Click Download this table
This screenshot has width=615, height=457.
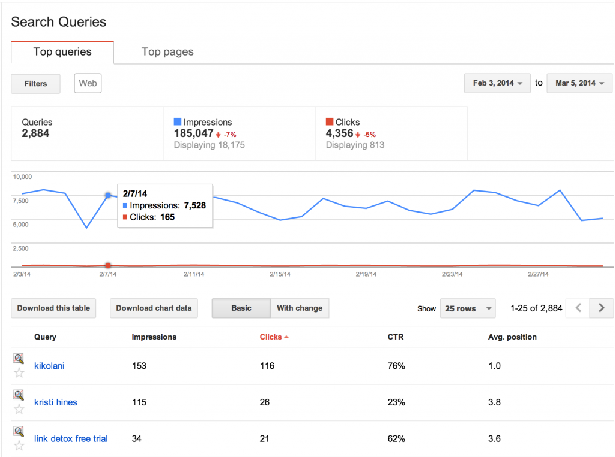pos(53,308)
